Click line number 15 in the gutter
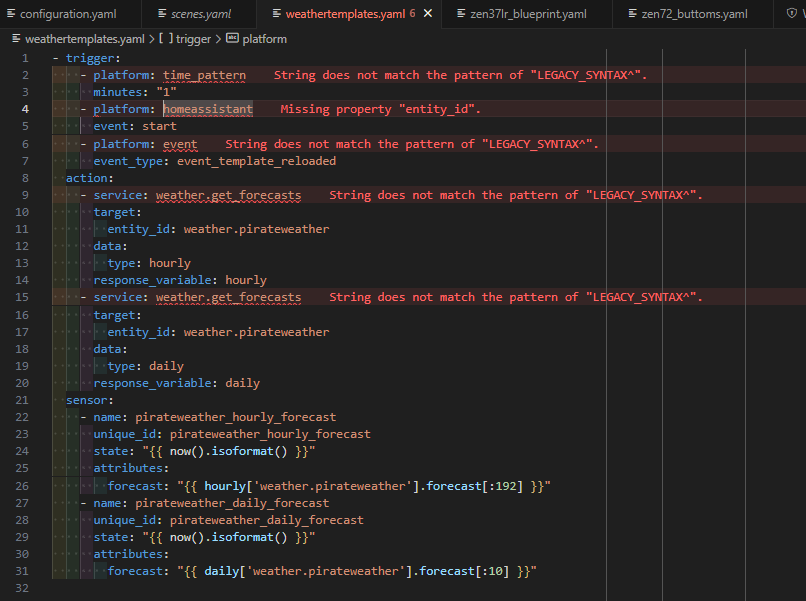This screenshot has height=601, width=806. tap(22, 297)
